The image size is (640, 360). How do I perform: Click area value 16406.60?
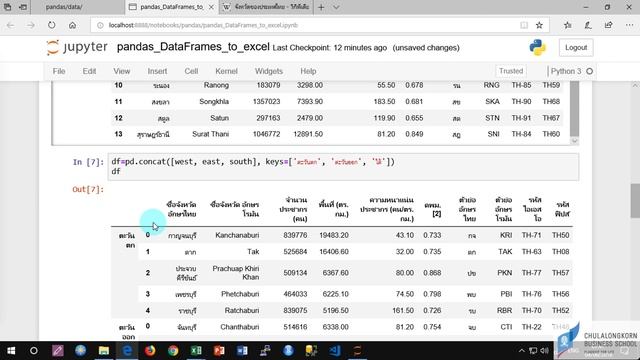(x=334, y=251)
